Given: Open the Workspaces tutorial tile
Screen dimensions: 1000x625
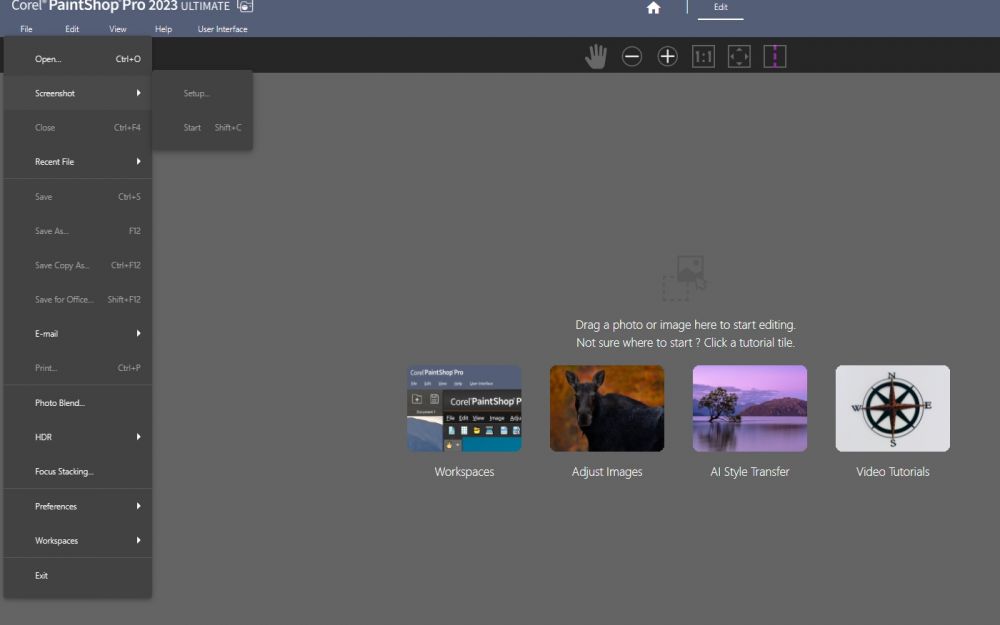Looking at the screenshot, I should [464, 408].
